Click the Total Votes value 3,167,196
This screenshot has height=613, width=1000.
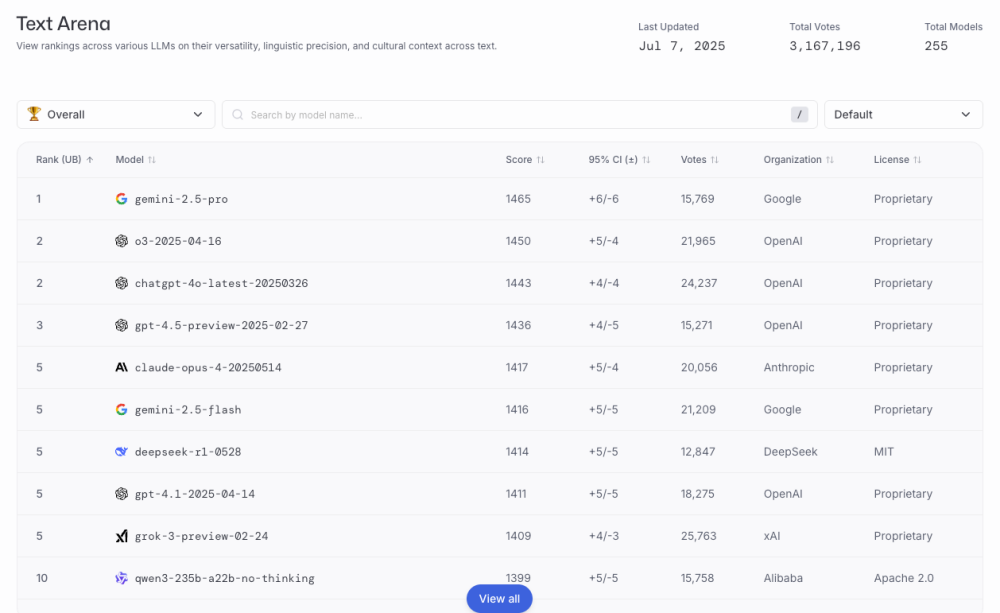click(x=825, y=46)
